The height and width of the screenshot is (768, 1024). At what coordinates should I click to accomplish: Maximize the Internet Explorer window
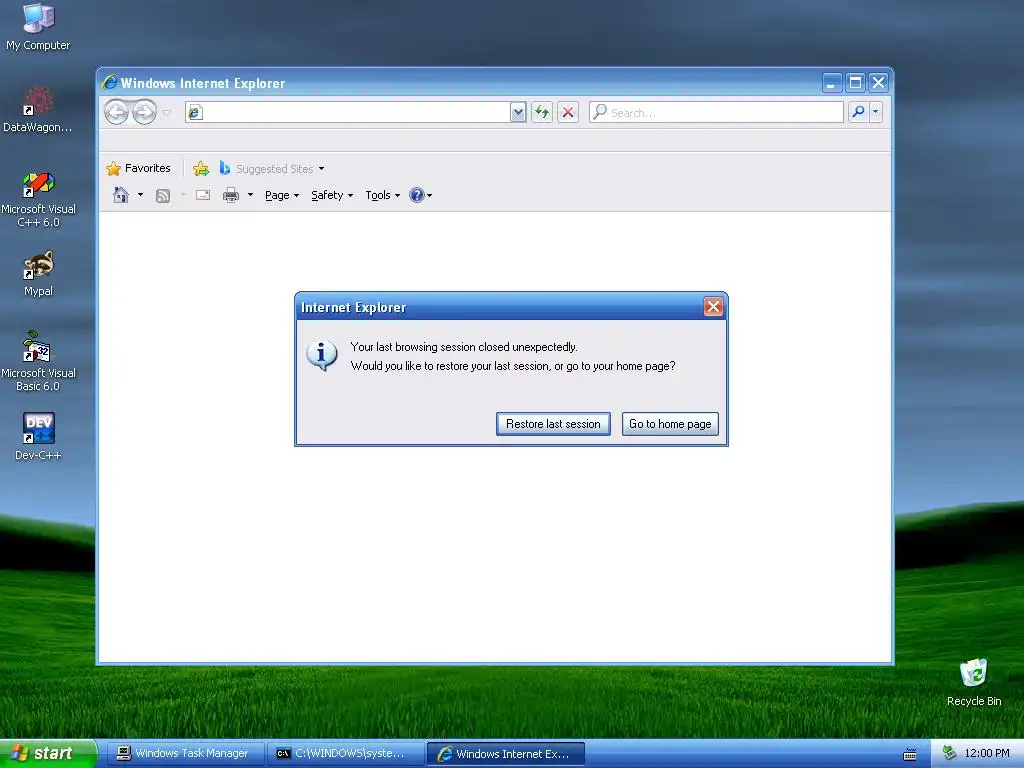point(855,83)
